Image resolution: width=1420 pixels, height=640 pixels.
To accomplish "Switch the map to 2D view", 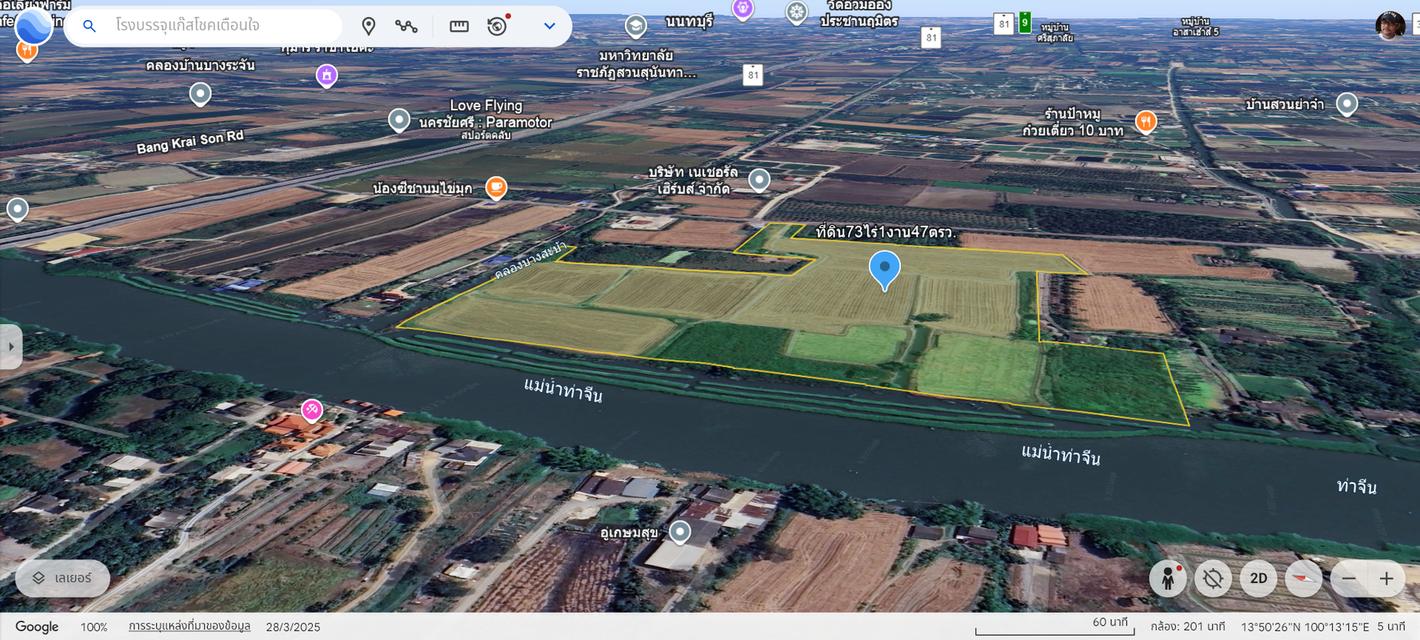I will (x=1259, y=578).
